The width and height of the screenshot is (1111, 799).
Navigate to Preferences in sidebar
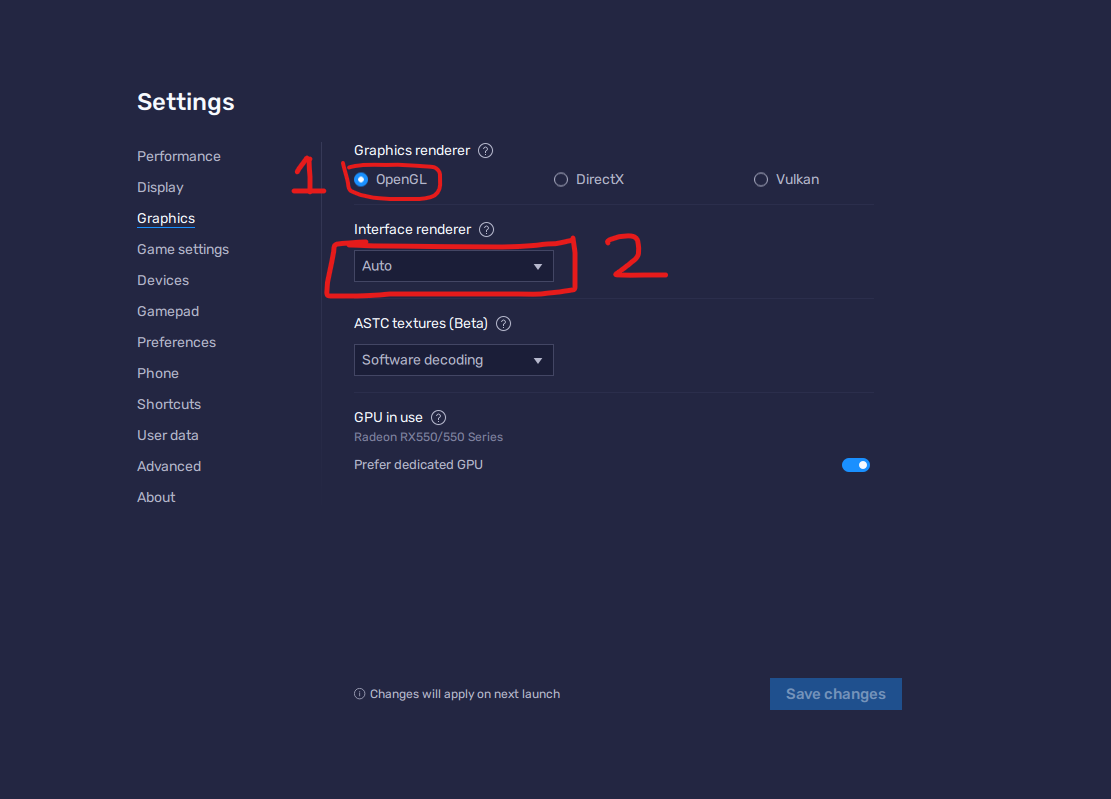(176, 342)
